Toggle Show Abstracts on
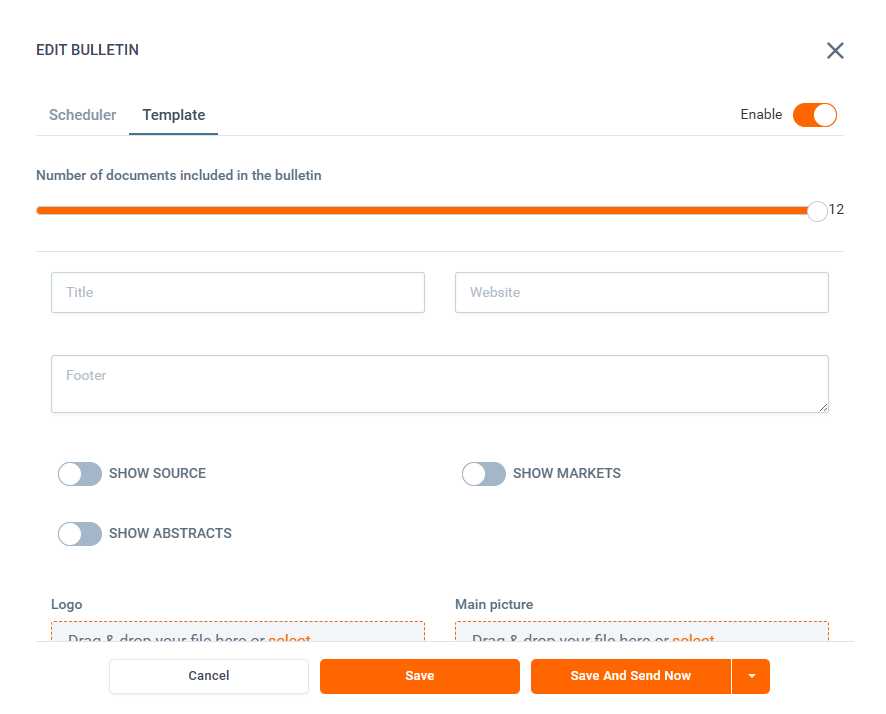 coord(80,534)
